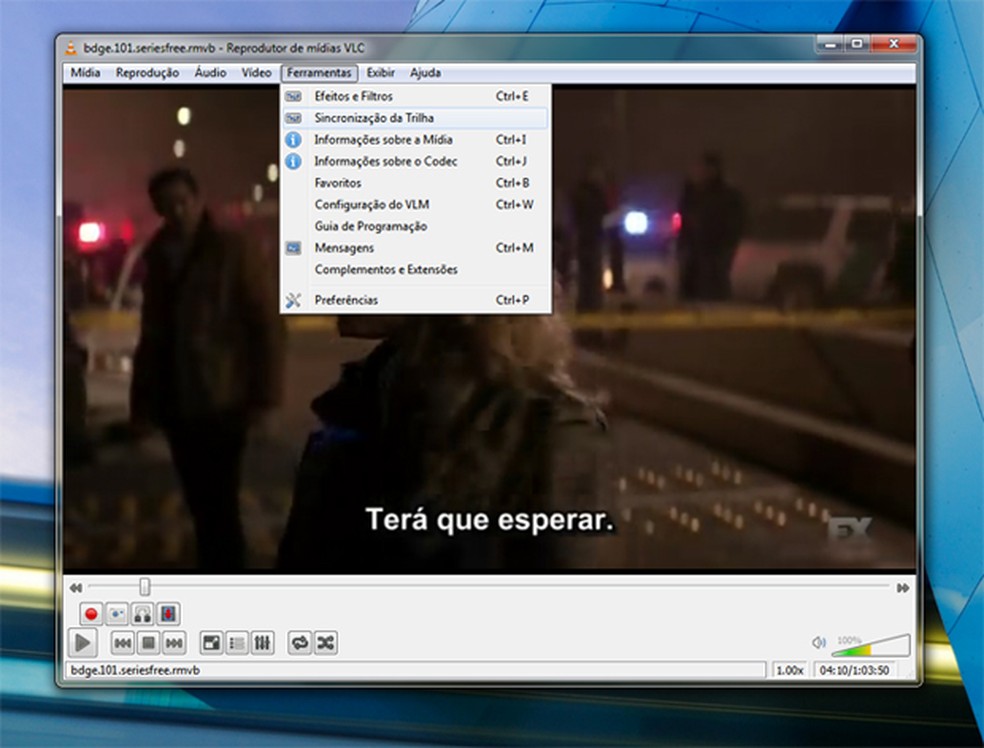The height and width of the screenshot is (748, 984).
Task: Show the playlist
Action: pos(237,643)
